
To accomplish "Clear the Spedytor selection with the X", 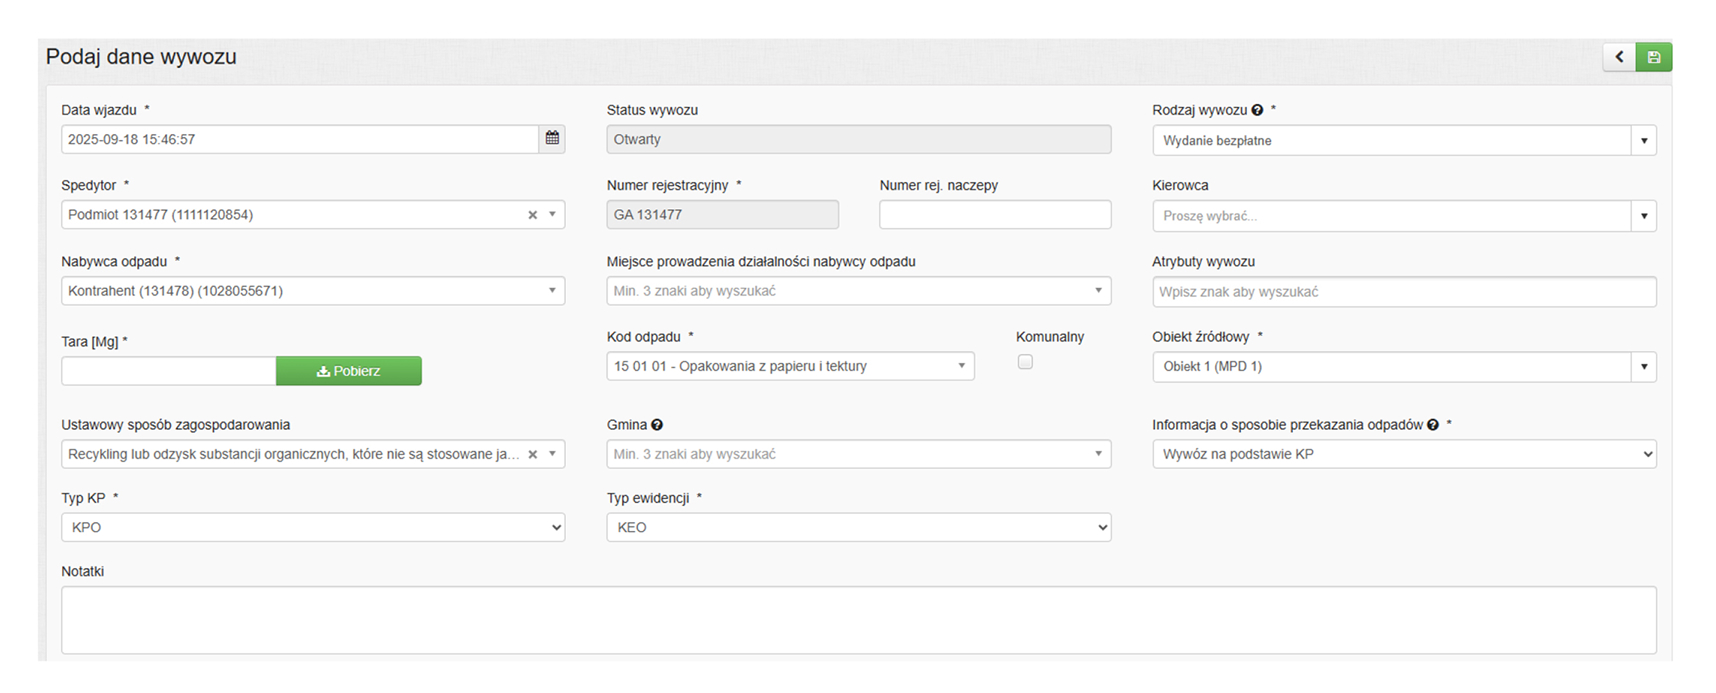I will point(533,215).
